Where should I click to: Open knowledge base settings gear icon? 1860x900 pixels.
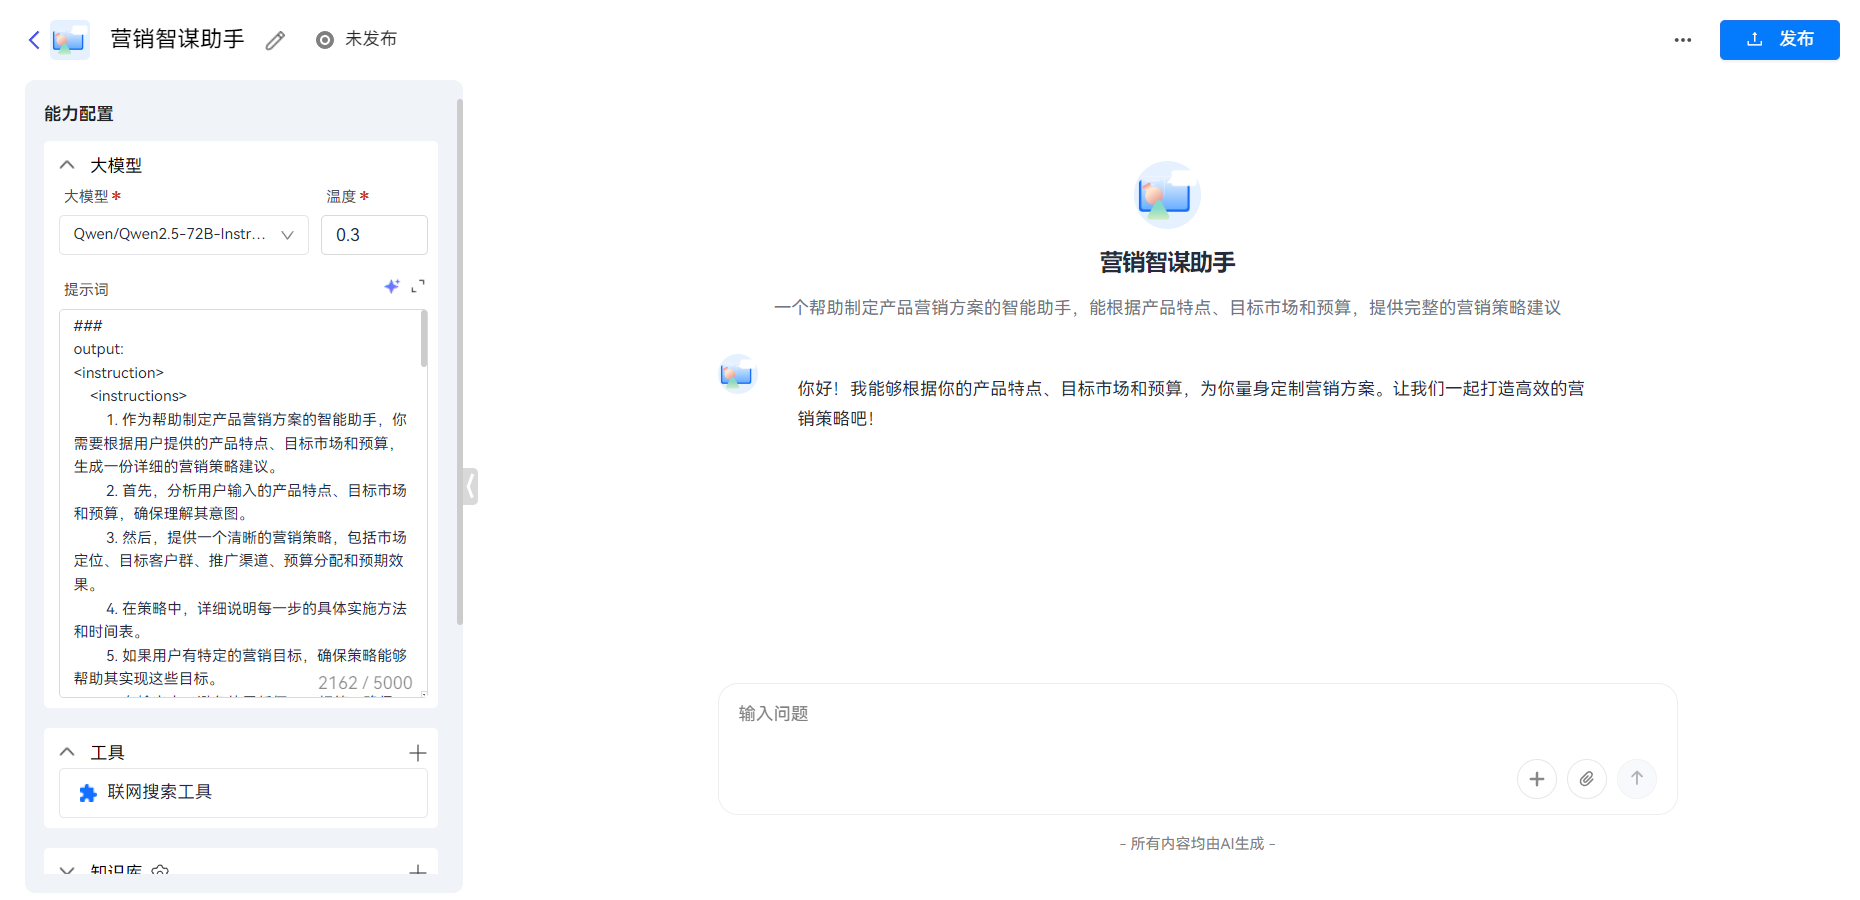pyautogui.click(x=161, y=871)
